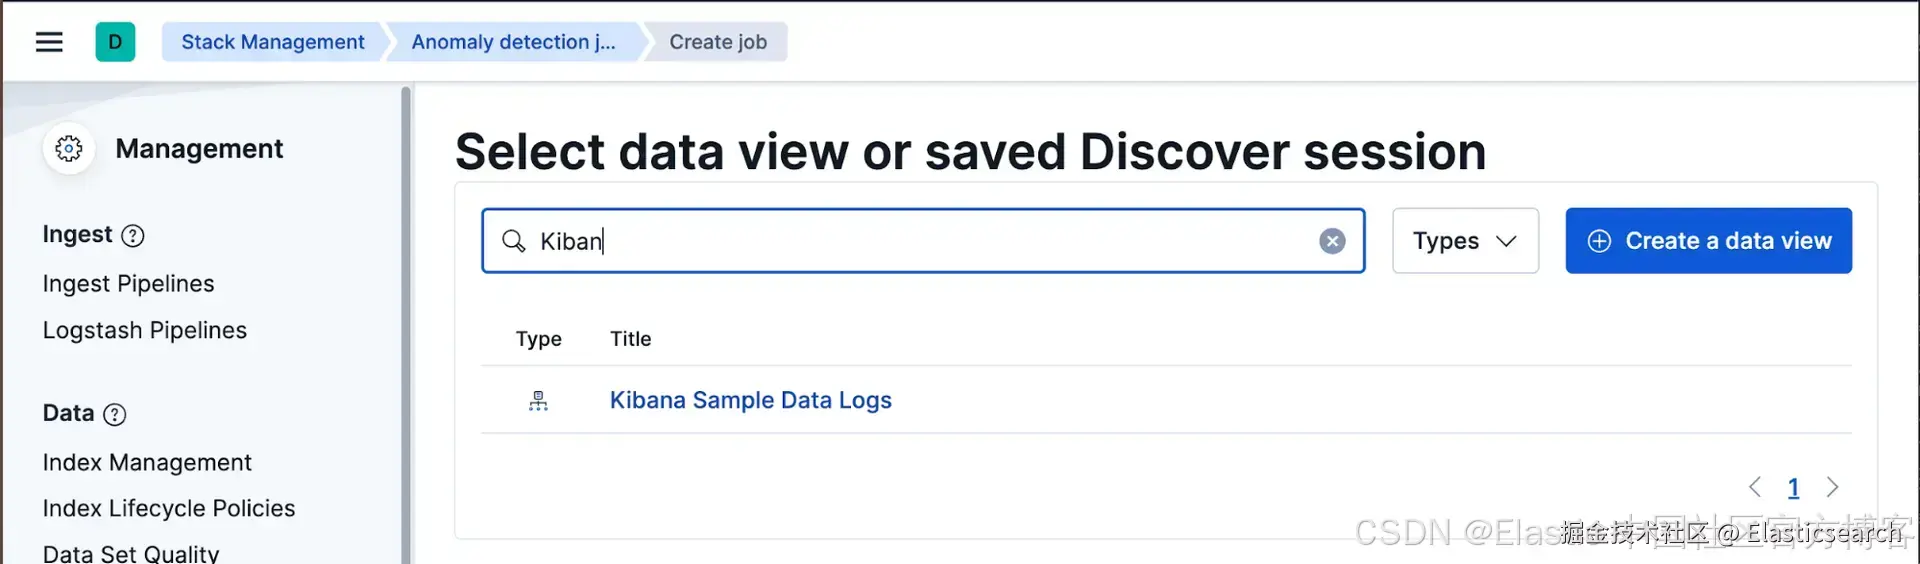
Task: Click the data view type icon
Action: 538,401
